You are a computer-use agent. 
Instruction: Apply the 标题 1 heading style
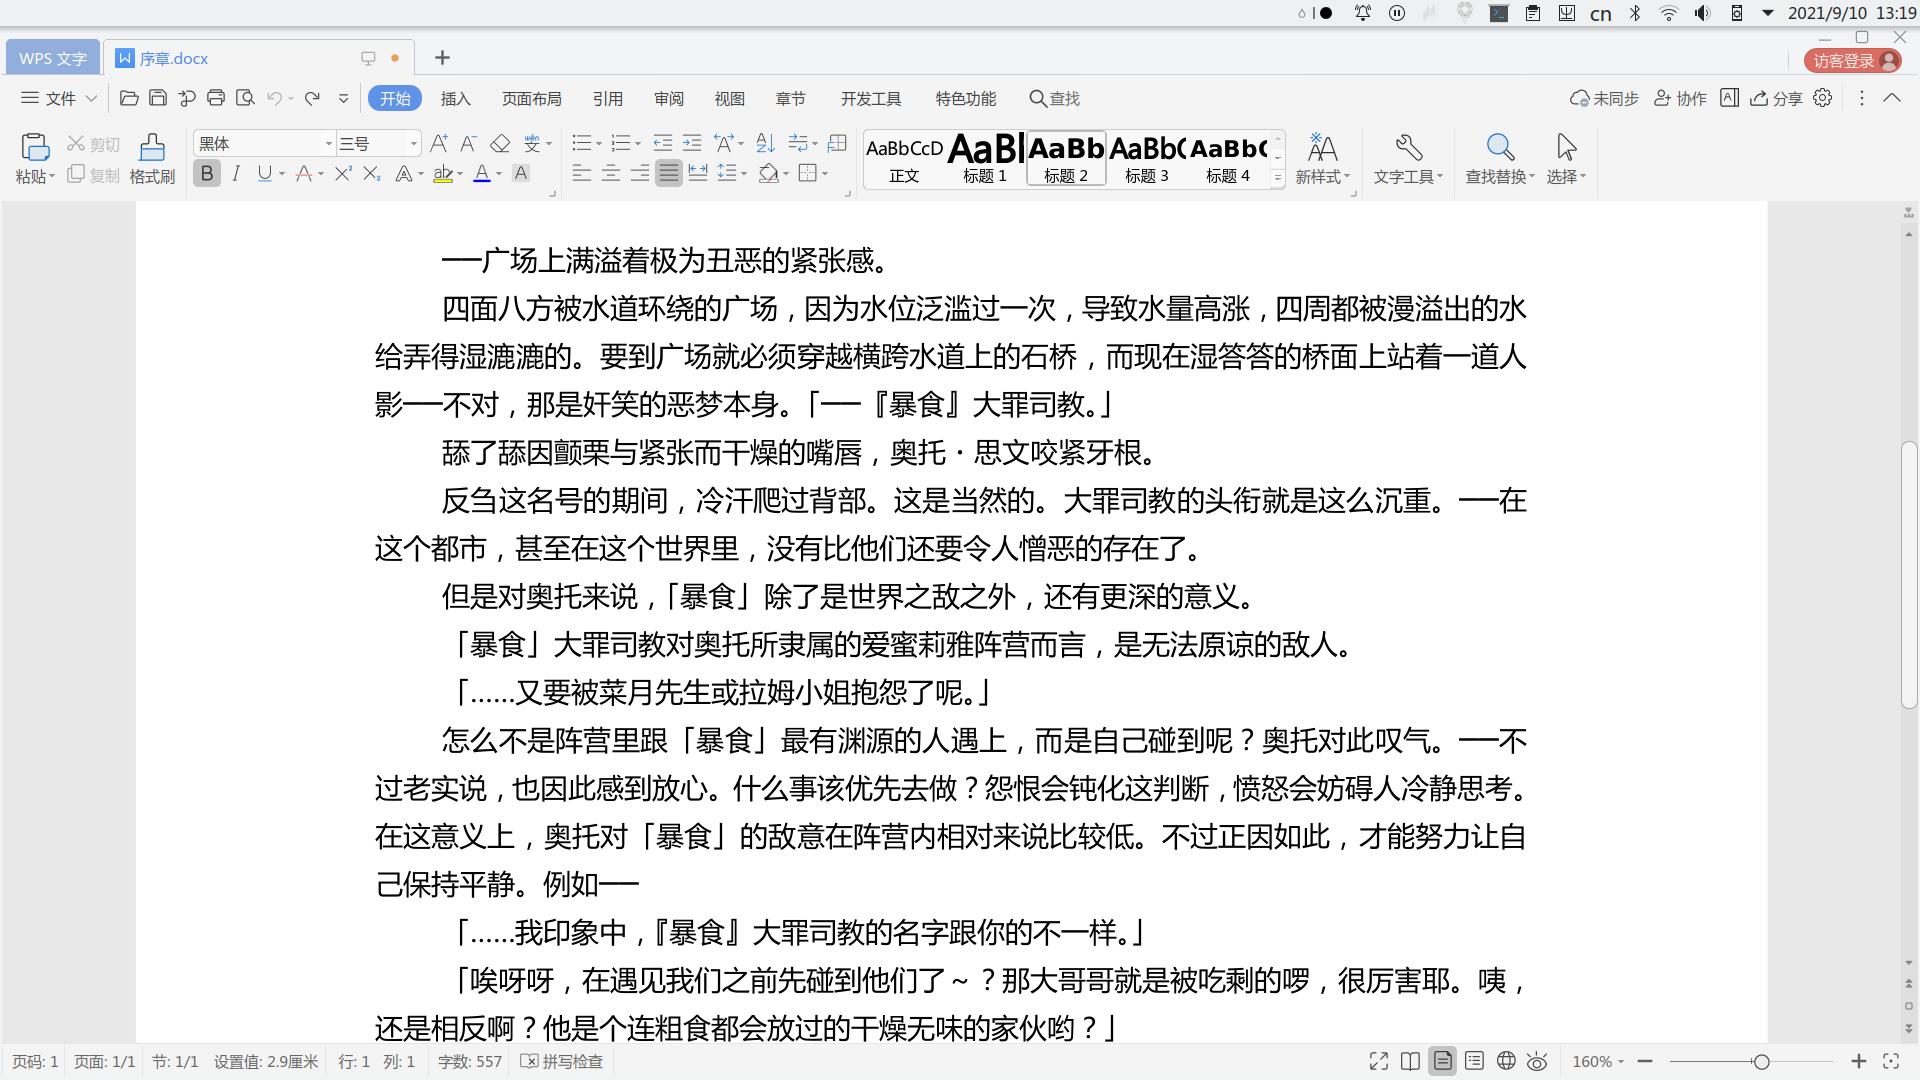985,159
